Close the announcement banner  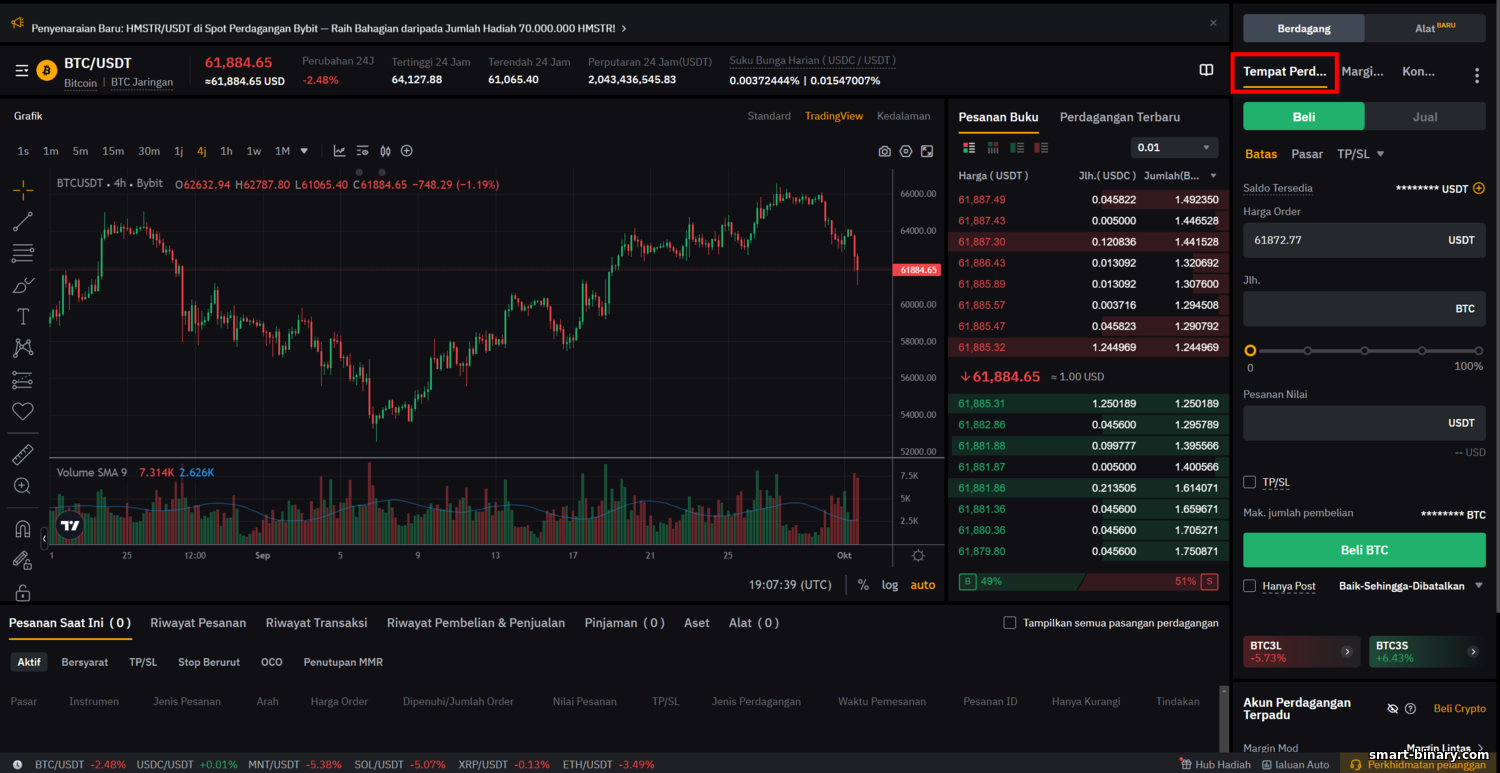(x=1214, y=23)
